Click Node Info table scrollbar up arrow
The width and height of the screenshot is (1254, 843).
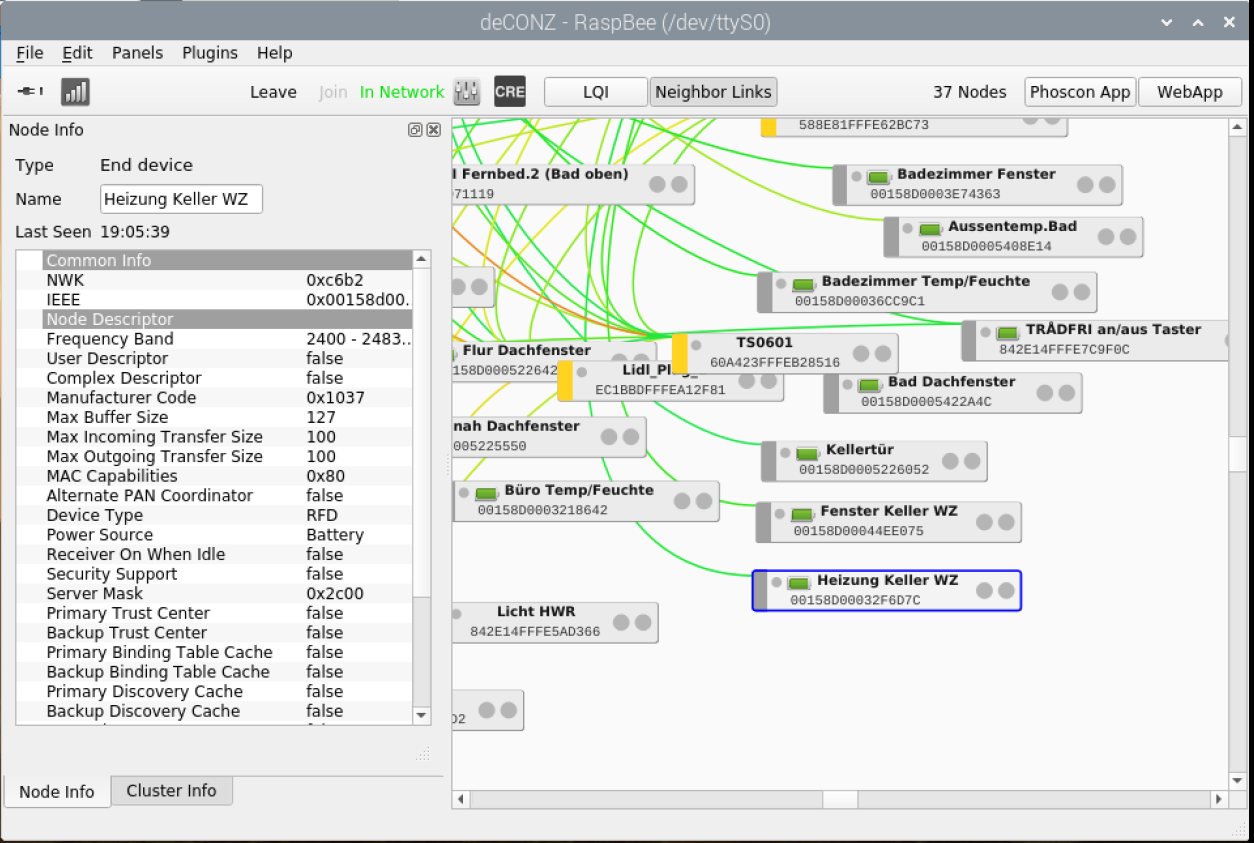(421, 259)
